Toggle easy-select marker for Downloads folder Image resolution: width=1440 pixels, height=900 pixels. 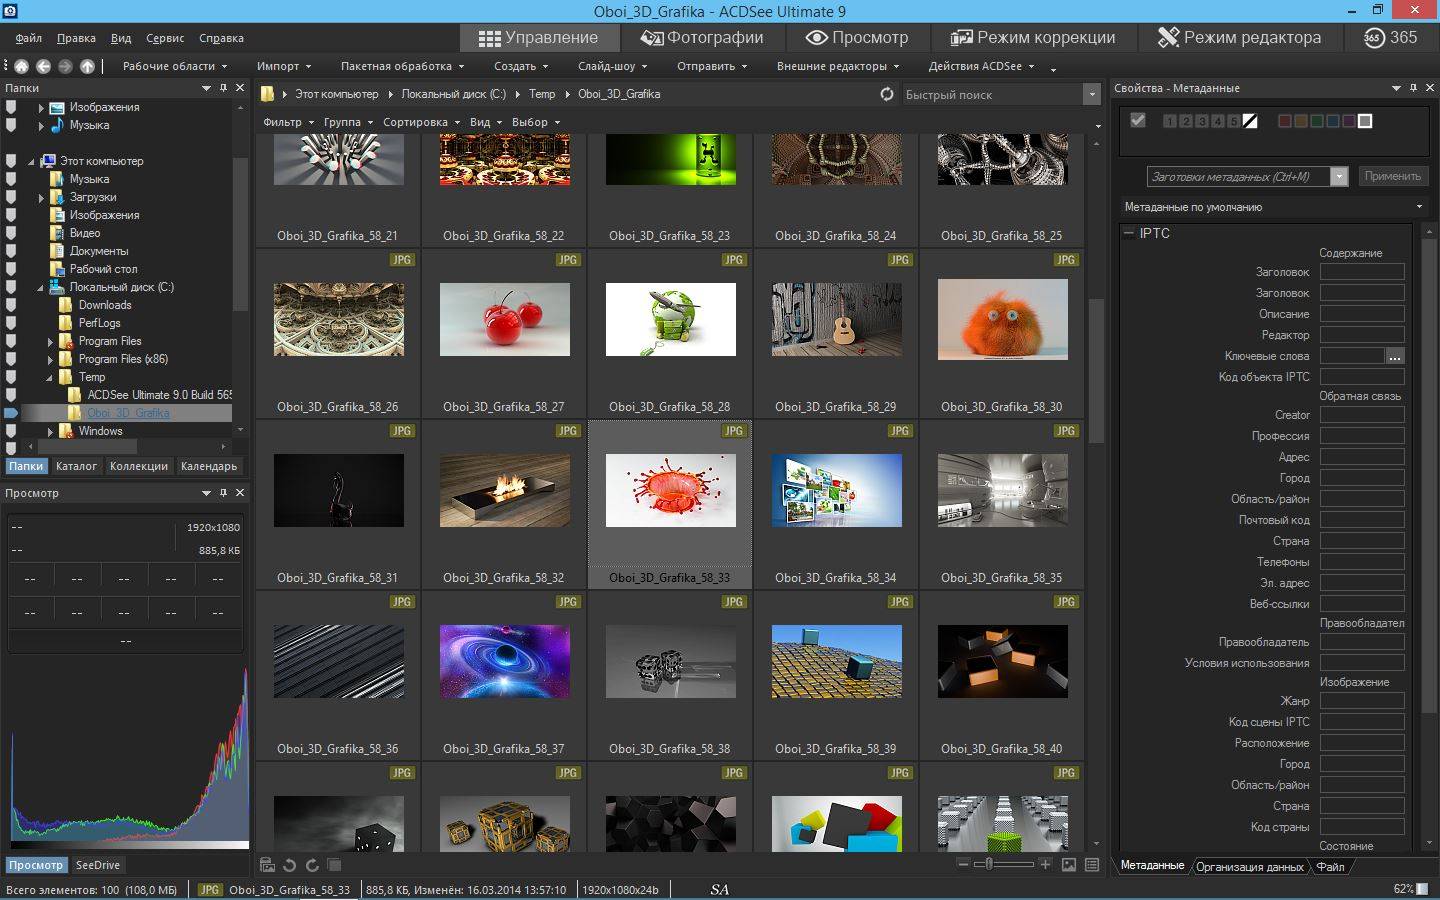(11, 305)
